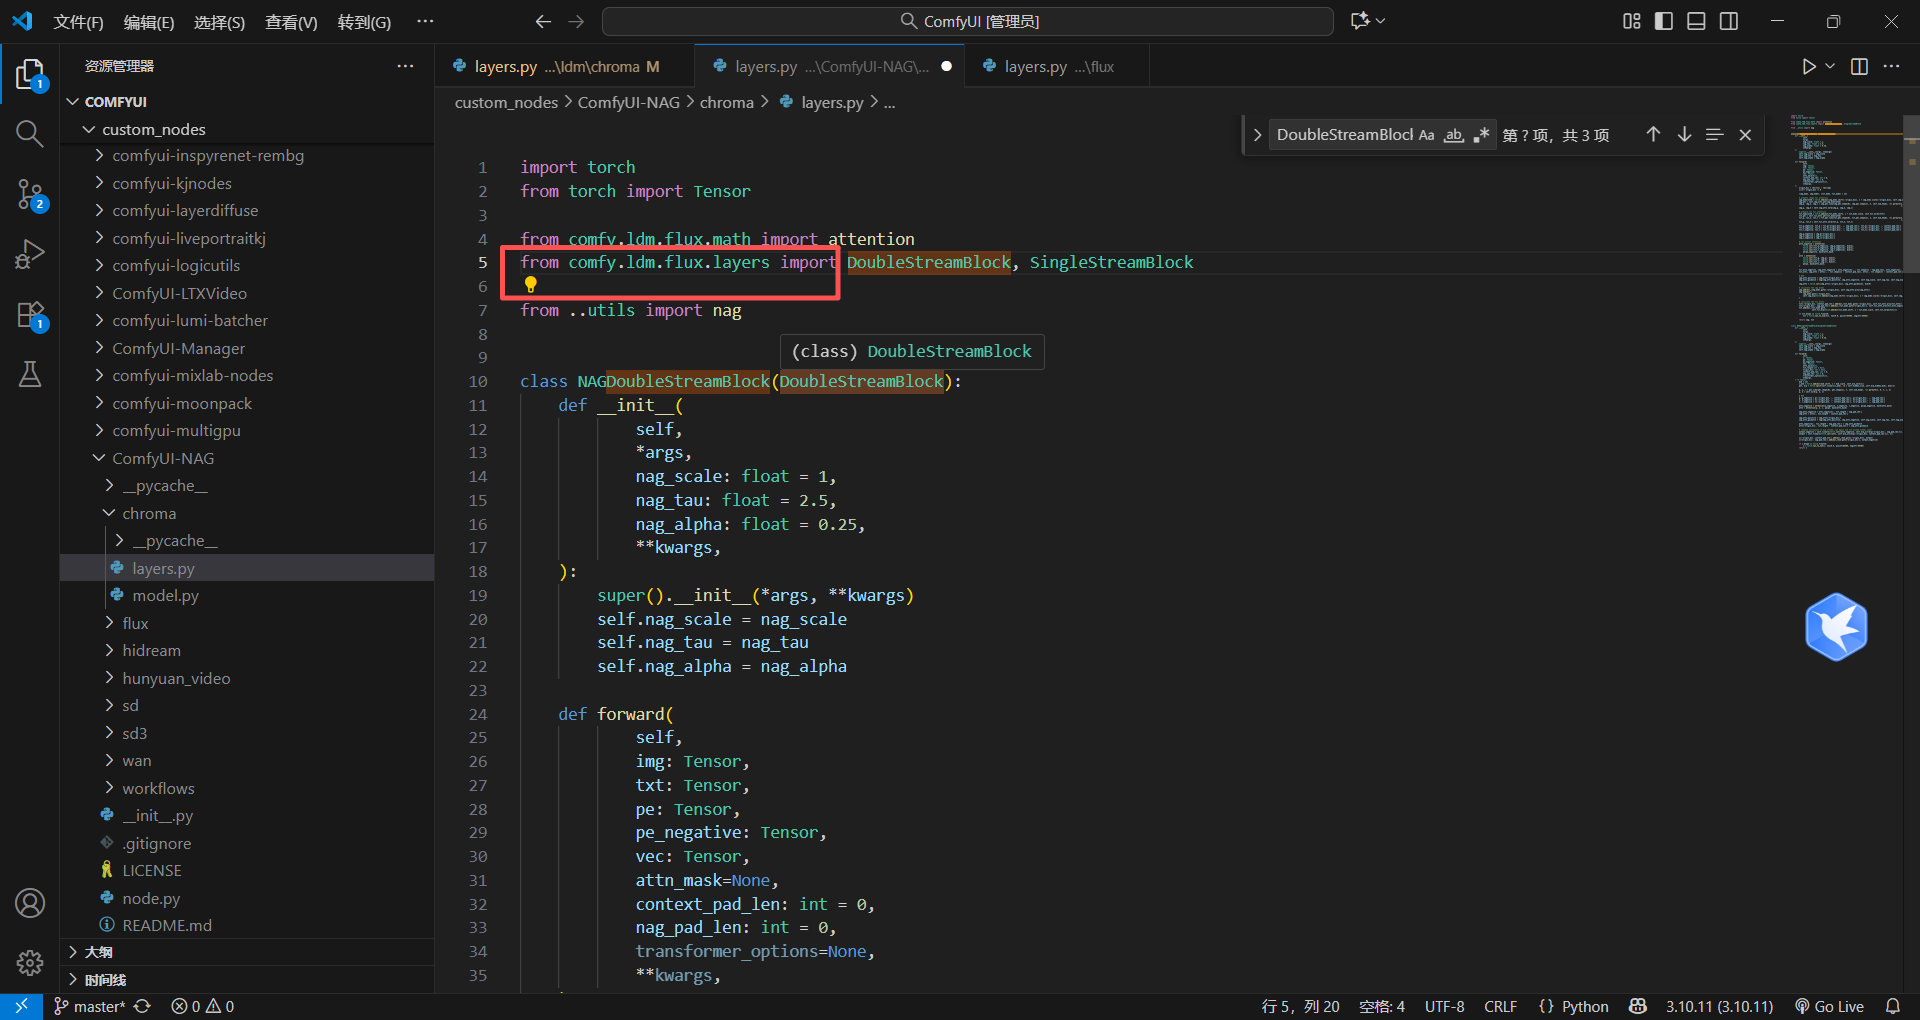
Task: Open the Manage gear settings menu
Action: click(x=30, y=962)
